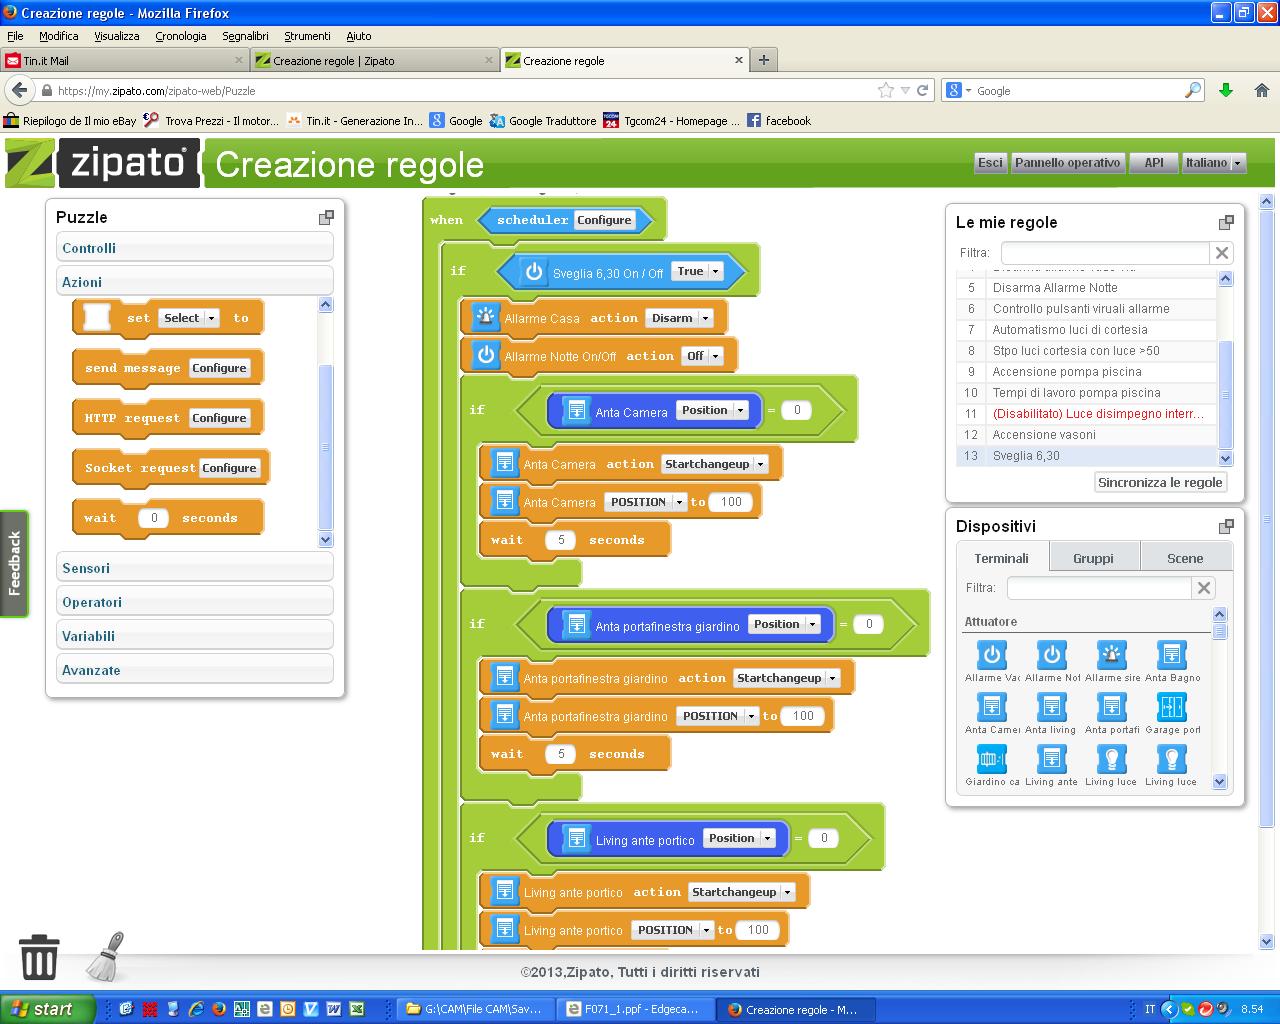Click the Filtra field in Le mie regole
1280x1024 pixels.
click(x=1104, y=253)
